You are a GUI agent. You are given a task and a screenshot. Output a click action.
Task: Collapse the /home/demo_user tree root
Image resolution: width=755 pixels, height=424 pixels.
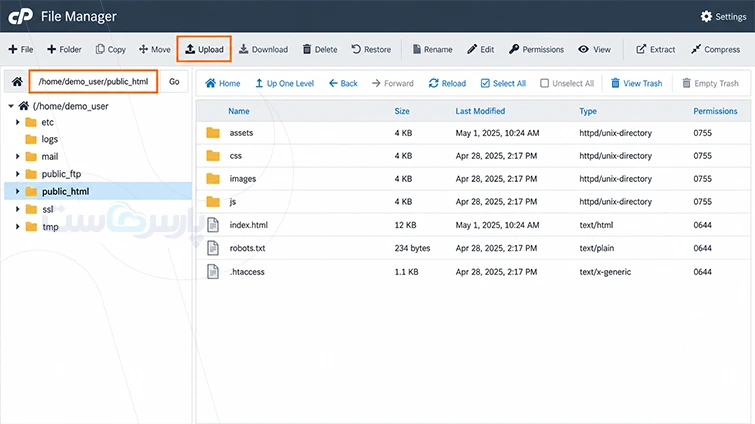(x=11, y=106)
